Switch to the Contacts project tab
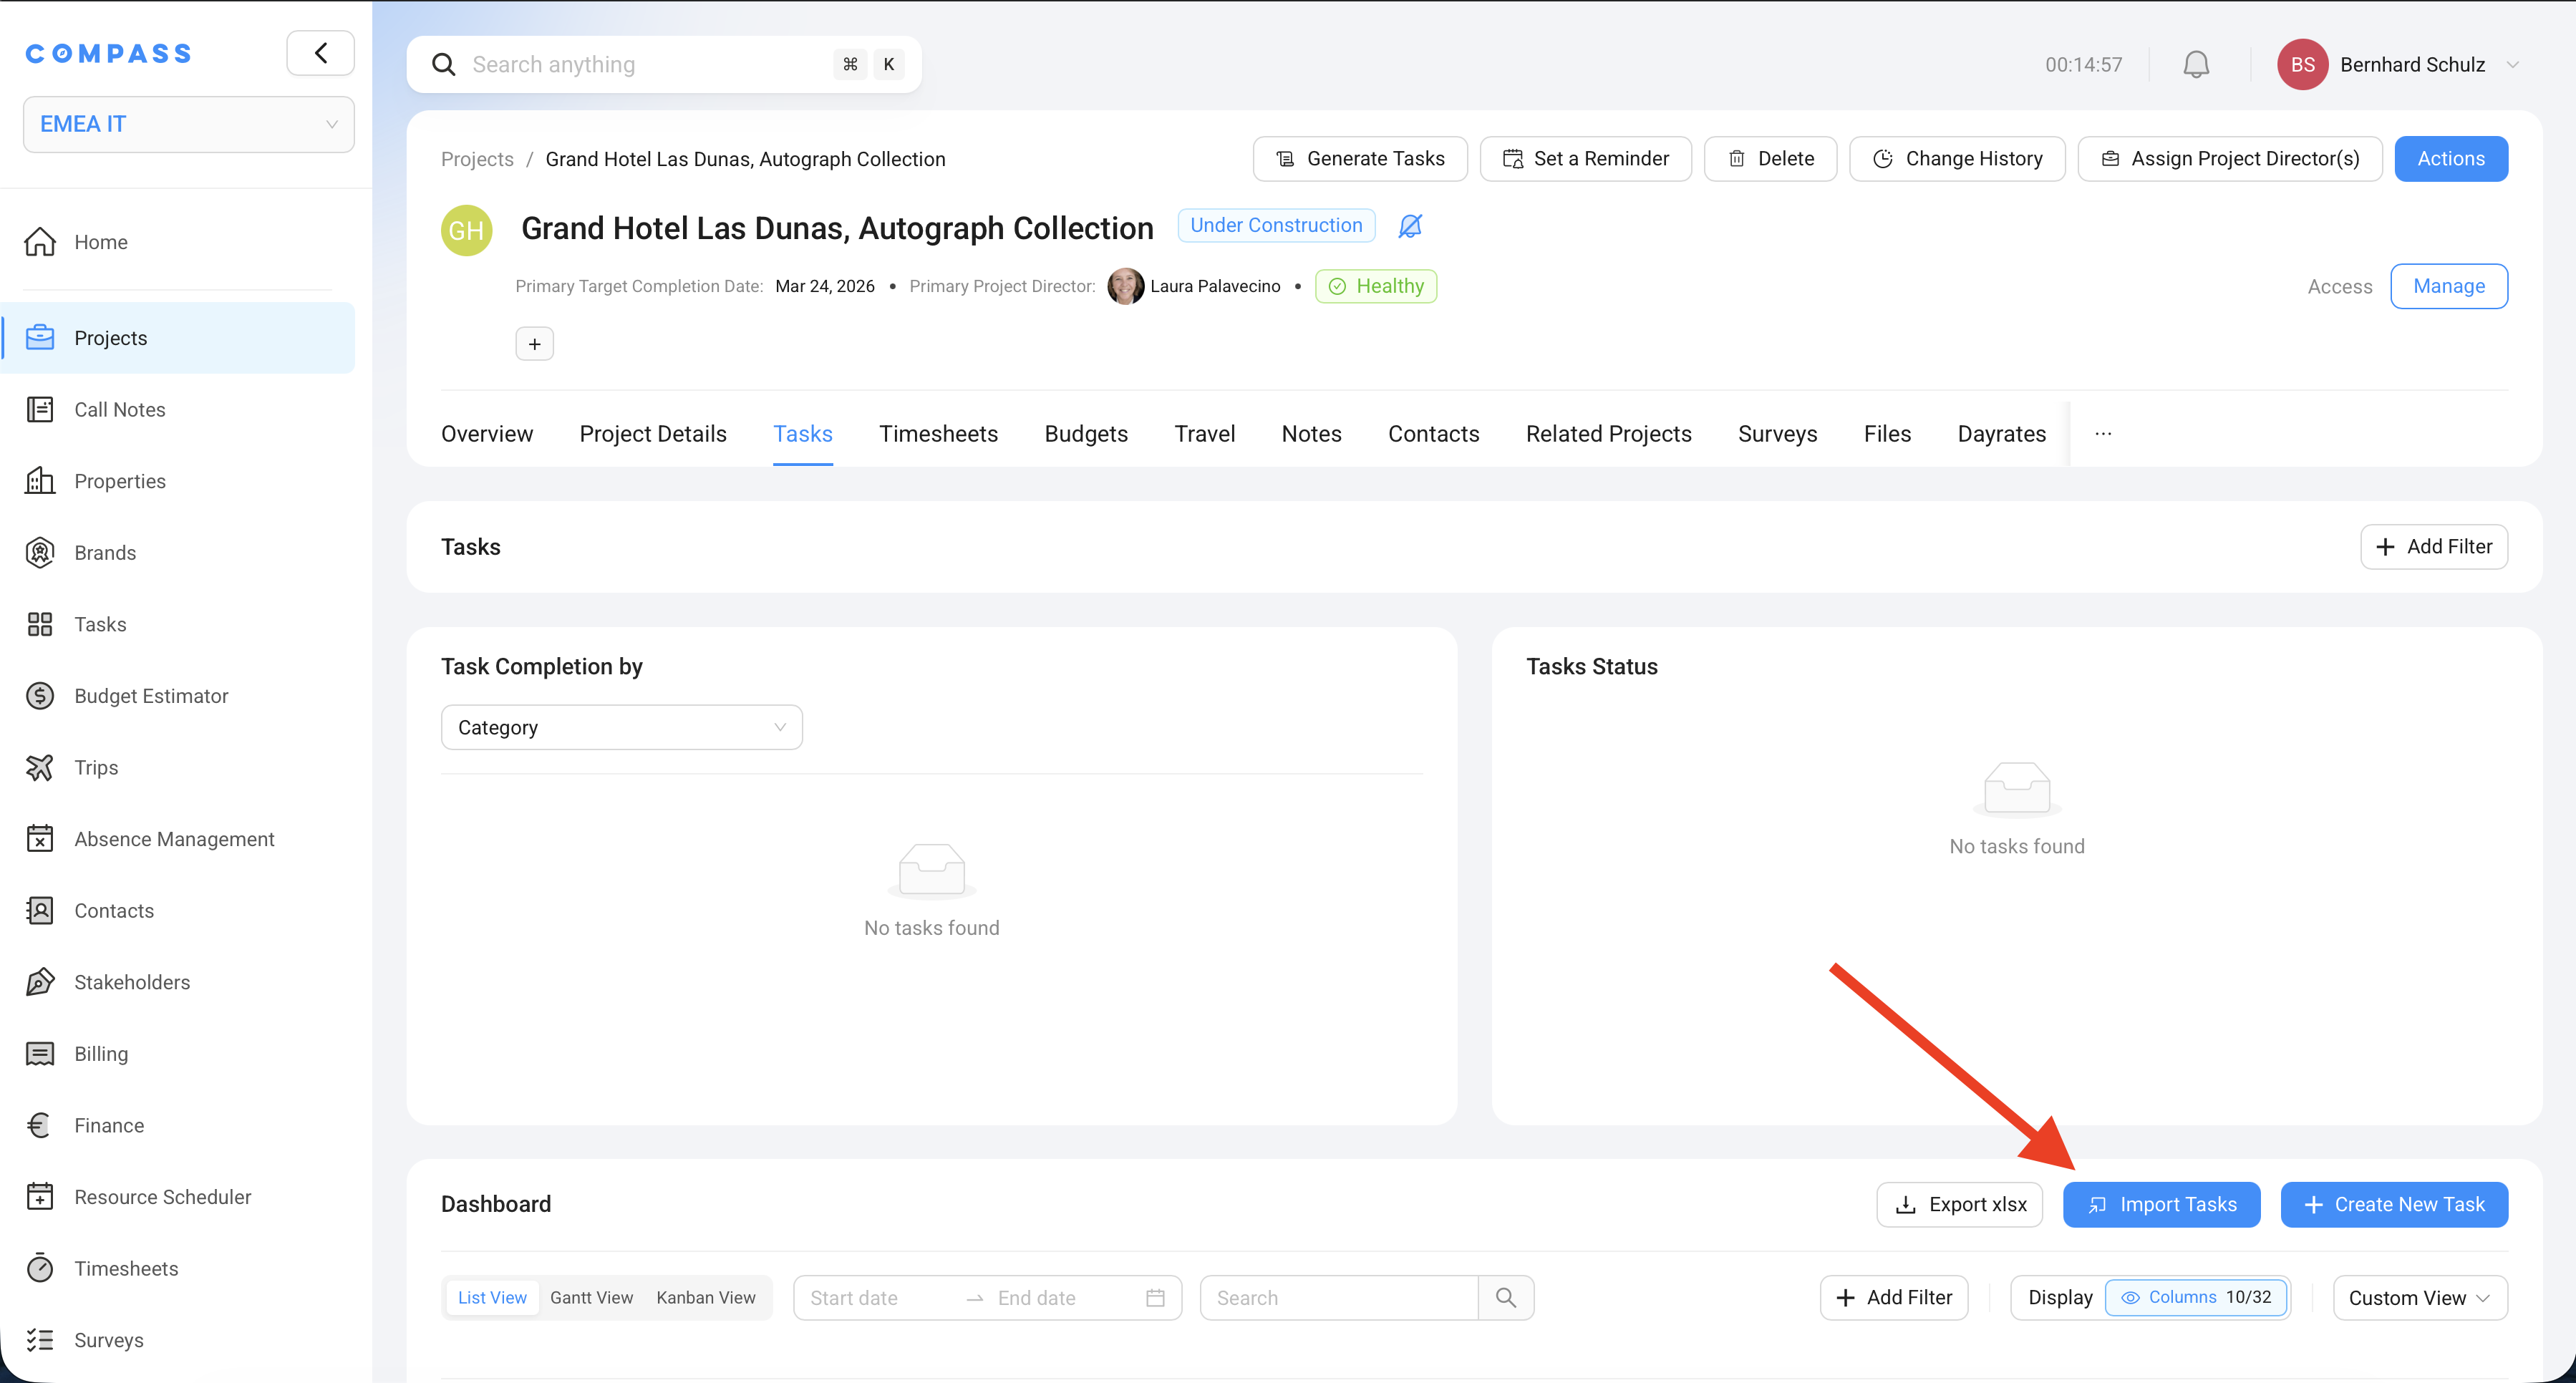Viewport: 2576px width, 1383px height. pyautogui.click(x=1433, y=434)
